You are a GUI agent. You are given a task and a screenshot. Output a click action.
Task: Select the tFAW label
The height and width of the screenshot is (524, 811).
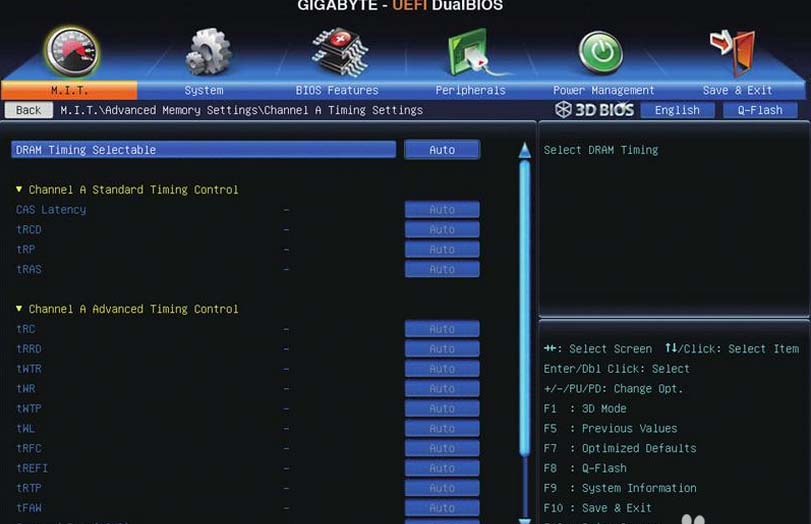pos(28,508)
